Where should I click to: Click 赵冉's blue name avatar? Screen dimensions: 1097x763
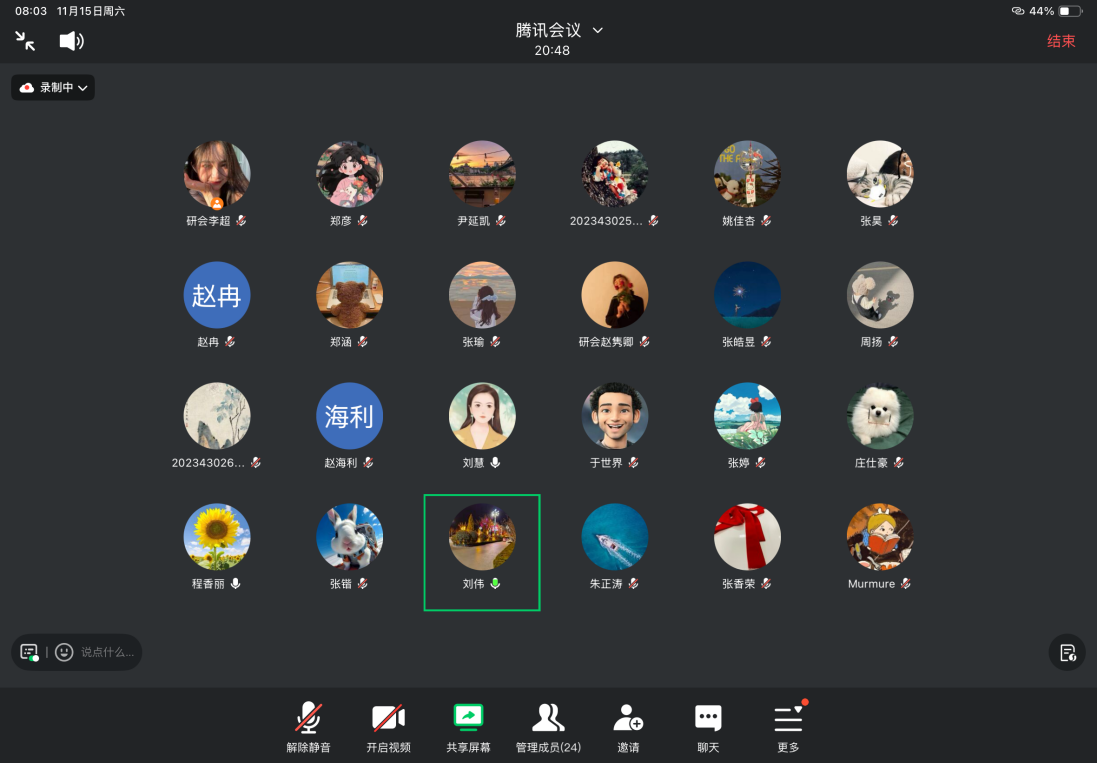(x=217, y=295)
